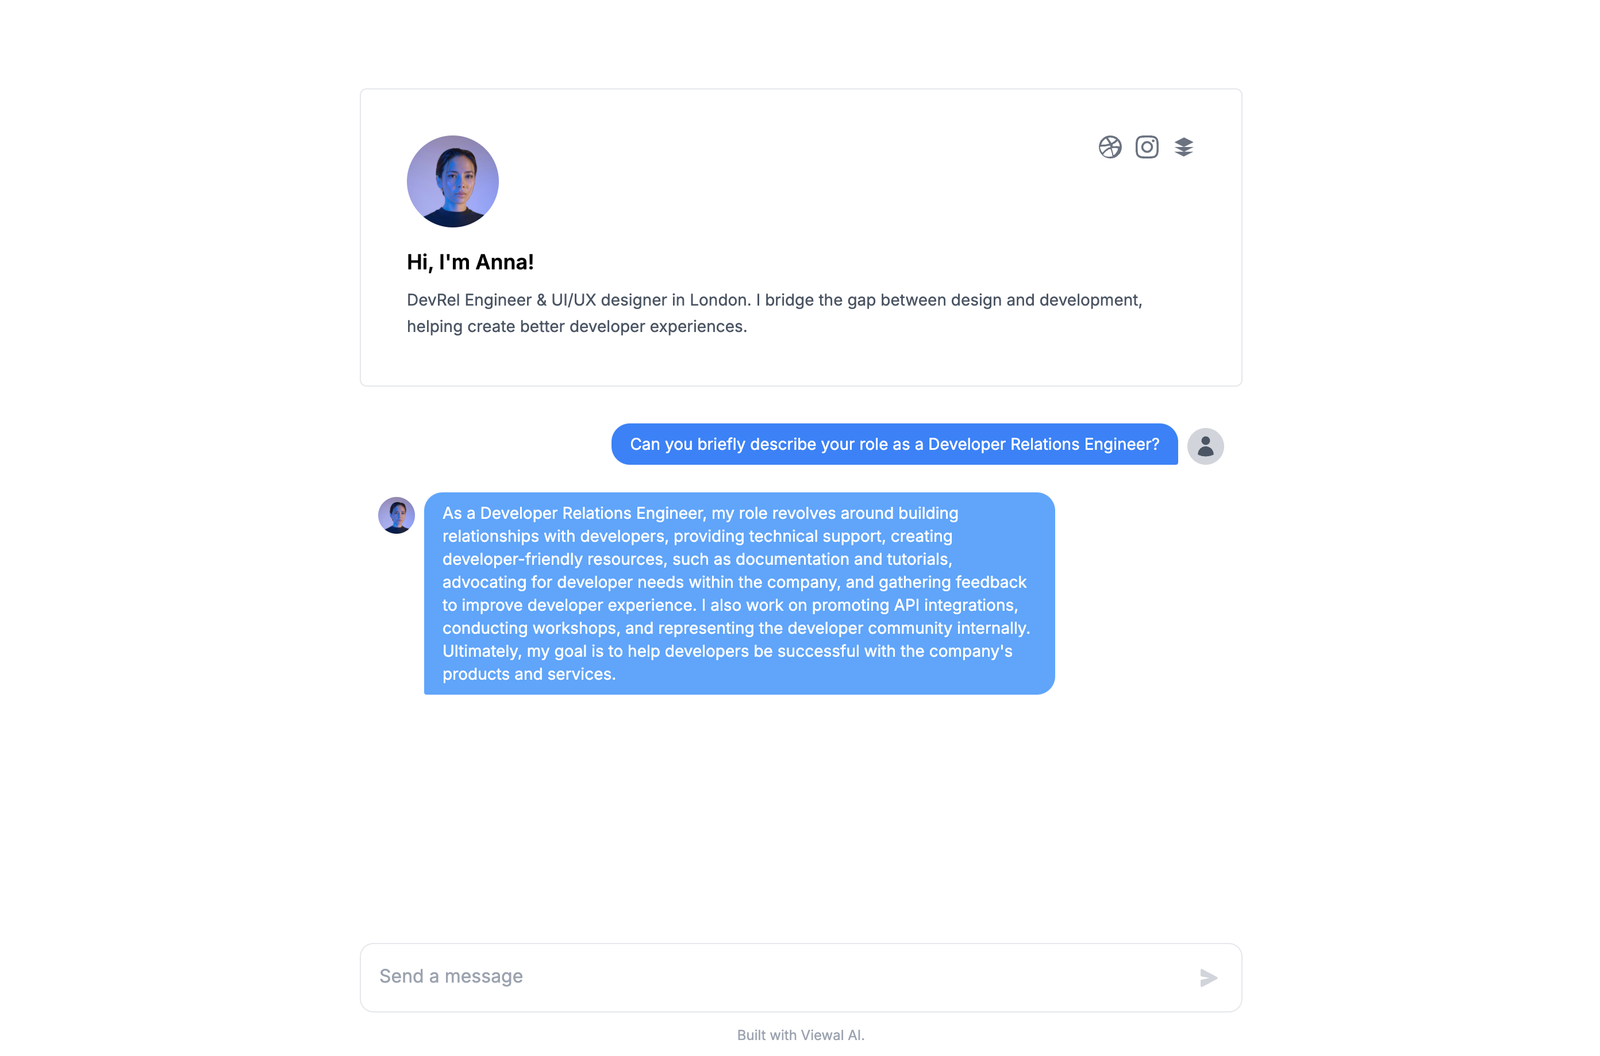Open the Built with Viewal AI link
The width and height of the screenshot is (1600, 1056).
click(801, 1035)
